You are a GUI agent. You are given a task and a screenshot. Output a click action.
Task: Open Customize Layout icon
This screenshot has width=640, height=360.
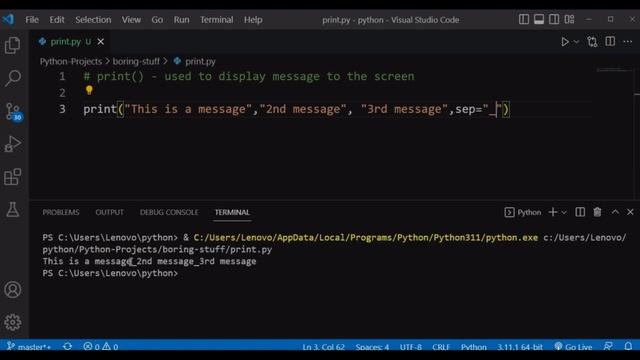[x=569, y=19]
